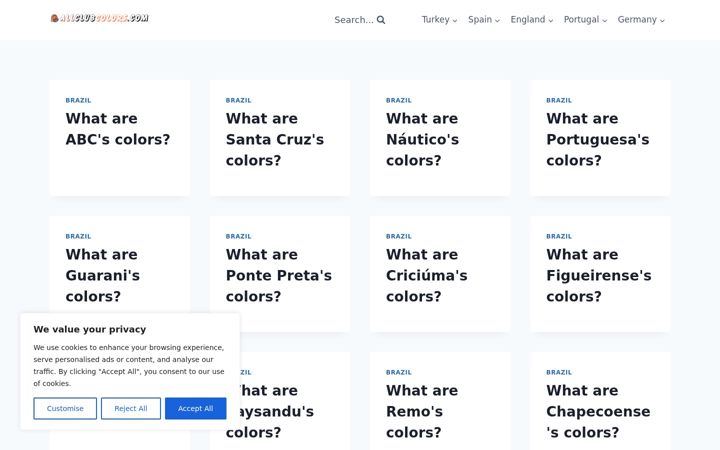720x450 pixels.
Task: Click BRAZIL tag above Figueirense's colors
Action: (559, 236)
